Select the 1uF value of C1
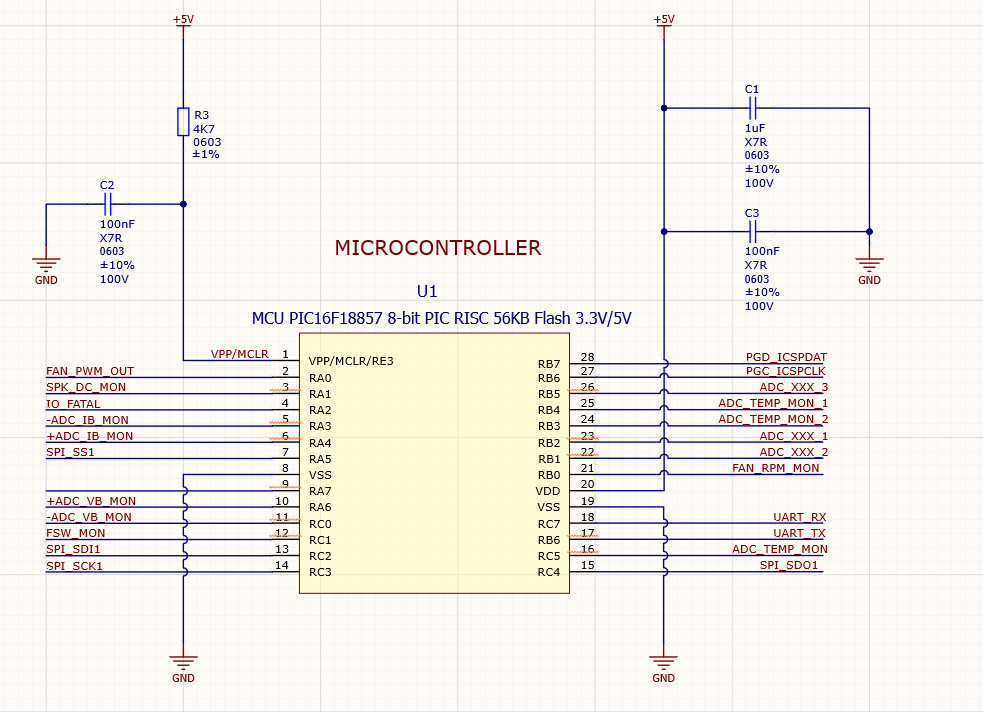The height and width of the screenshot is (712, 983). point(755,128)
